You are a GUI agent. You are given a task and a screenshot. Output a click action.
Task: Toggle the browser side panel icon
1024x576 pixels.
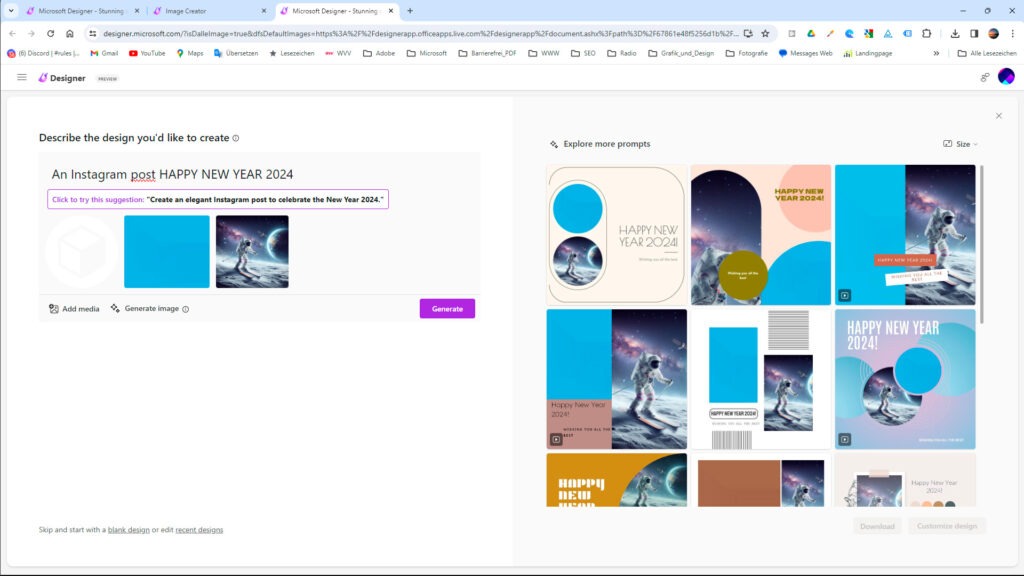[x=974, y=33]
